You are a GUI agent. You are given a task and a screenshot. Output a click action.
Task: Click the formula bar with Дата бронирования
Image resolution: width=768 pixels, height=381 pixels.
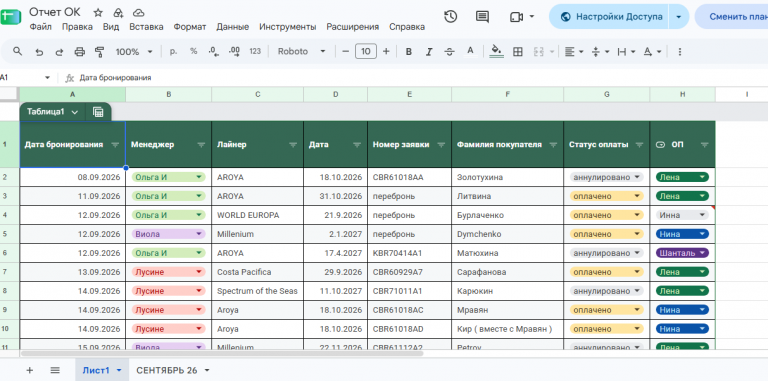(421, 77)
